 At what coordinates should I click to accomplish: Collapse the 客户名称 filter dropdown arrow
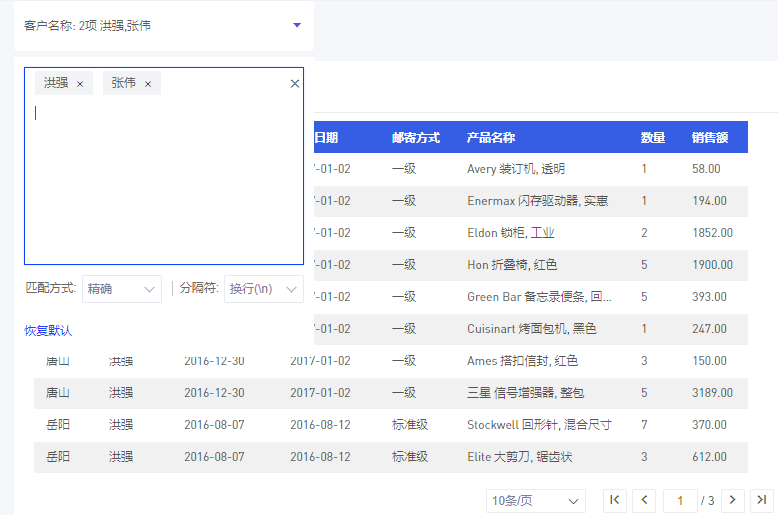[297, 25]
